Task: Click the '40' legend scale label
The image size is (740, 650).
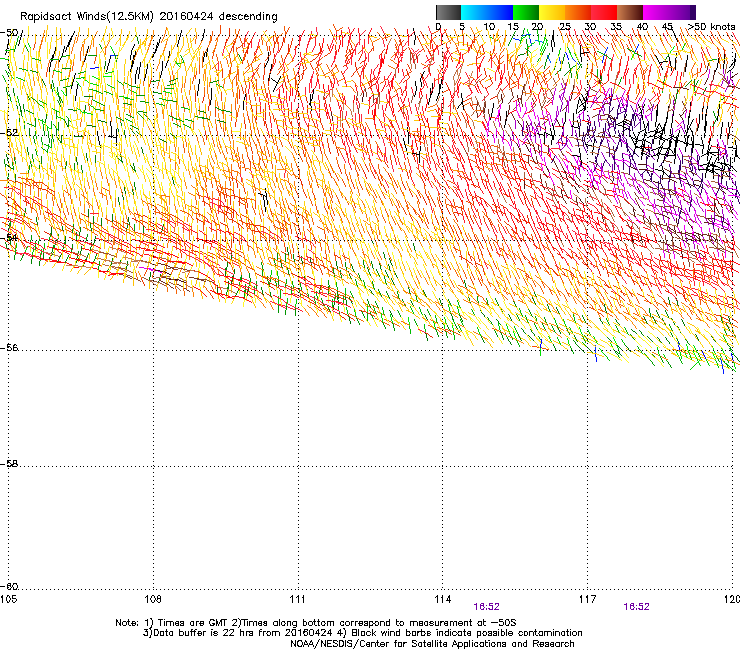Action: tap(642, 27)
